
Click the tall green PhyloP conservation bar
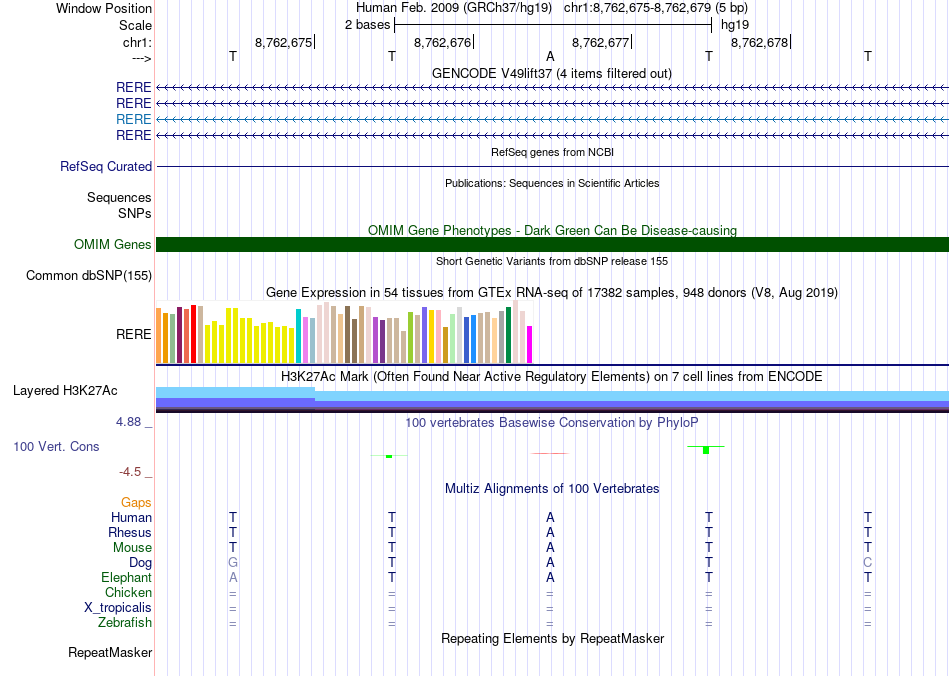[706, 450]
